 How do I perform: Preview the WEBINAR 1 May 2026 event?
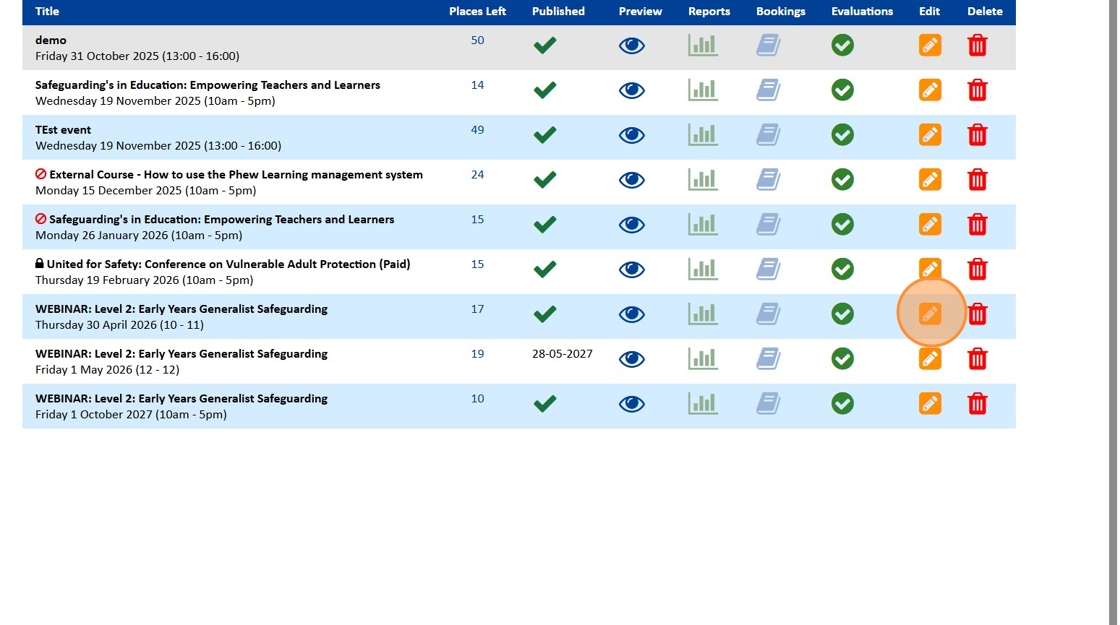click(631, 359)
